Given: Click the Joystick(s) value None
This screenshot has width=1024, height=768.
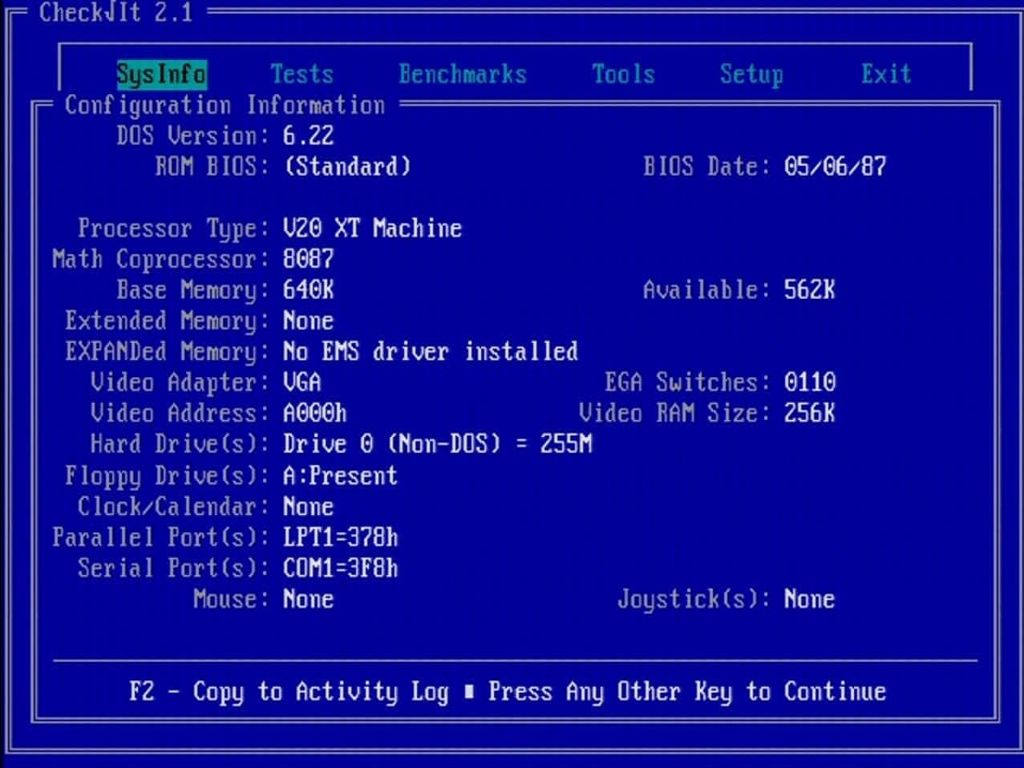Looking at the screenshot, I should pos(809,600).
